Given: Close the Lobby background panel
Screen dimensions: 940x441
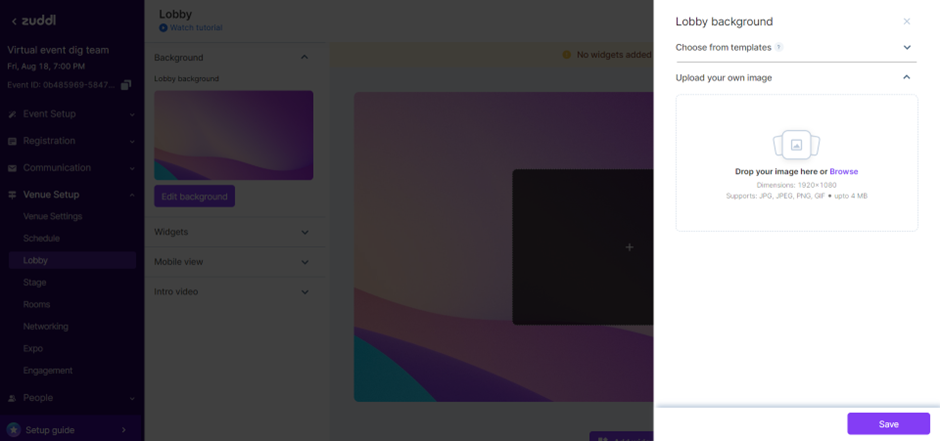Looking at the screenshot, I should pos(906,22).
